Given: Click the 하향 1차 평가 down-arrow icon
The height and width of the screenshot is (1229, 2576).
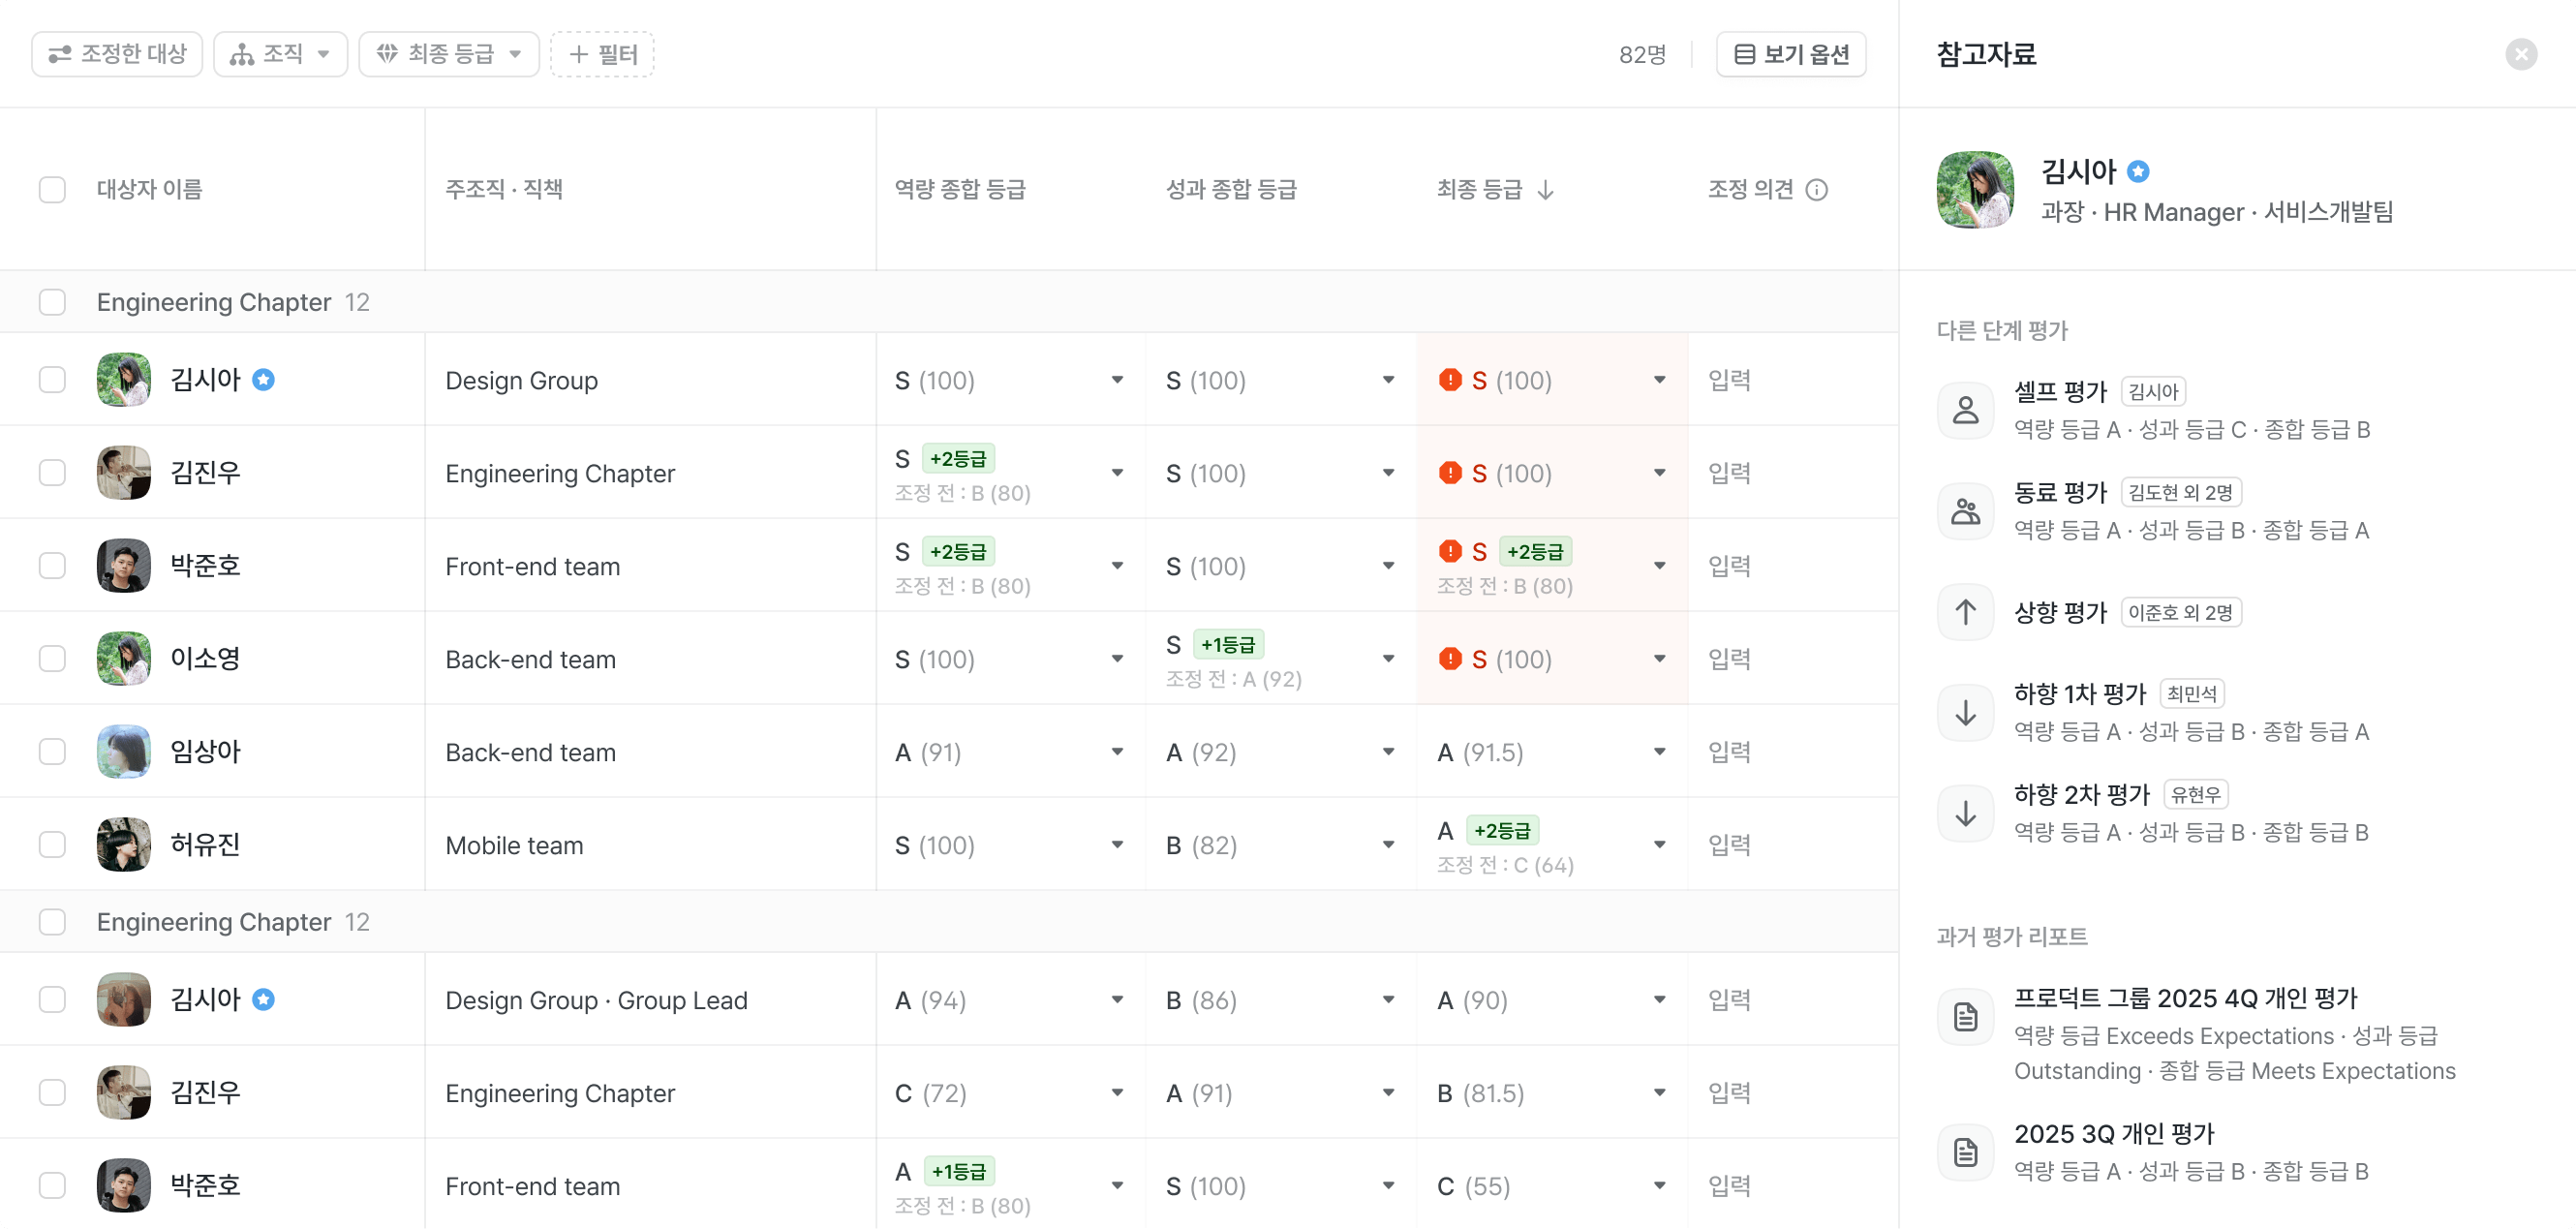Looking at the screenshot, I should [1965, 713].
